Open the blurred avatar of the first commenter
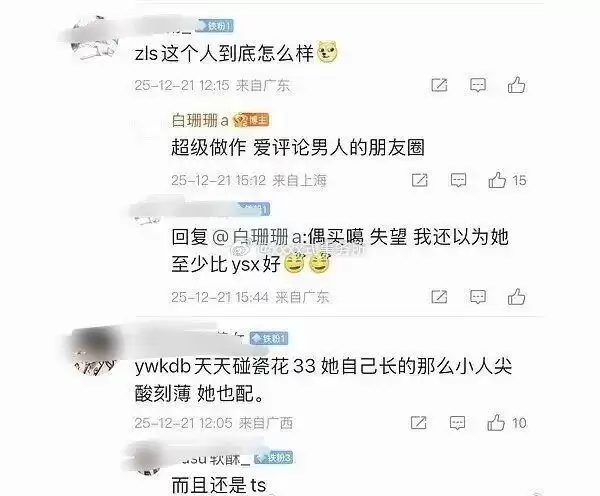This screenshot has width=600, height=496. [x=91, y=38]
